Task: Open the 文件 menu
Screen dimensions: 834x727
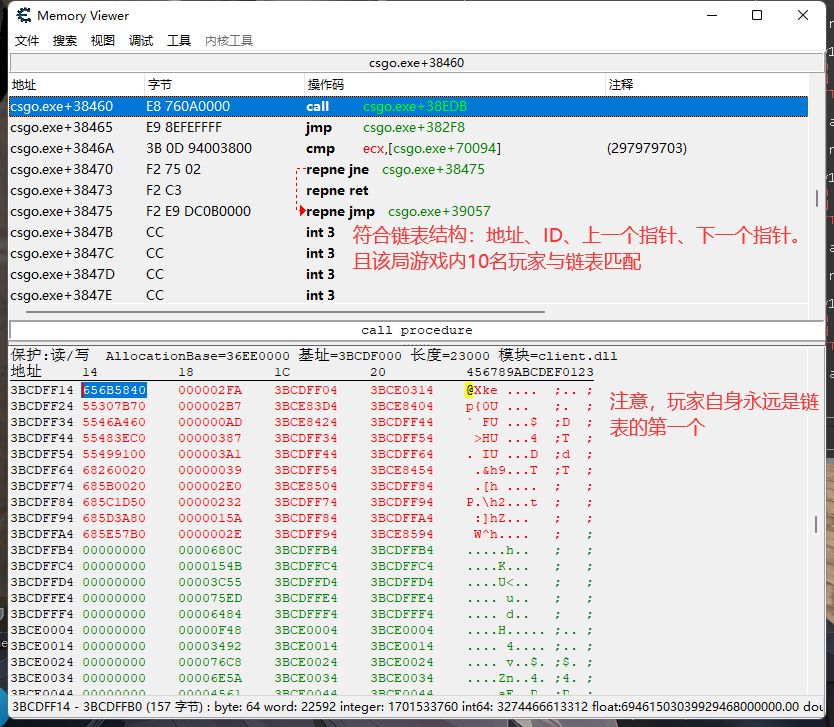Action: click(27, 41)
